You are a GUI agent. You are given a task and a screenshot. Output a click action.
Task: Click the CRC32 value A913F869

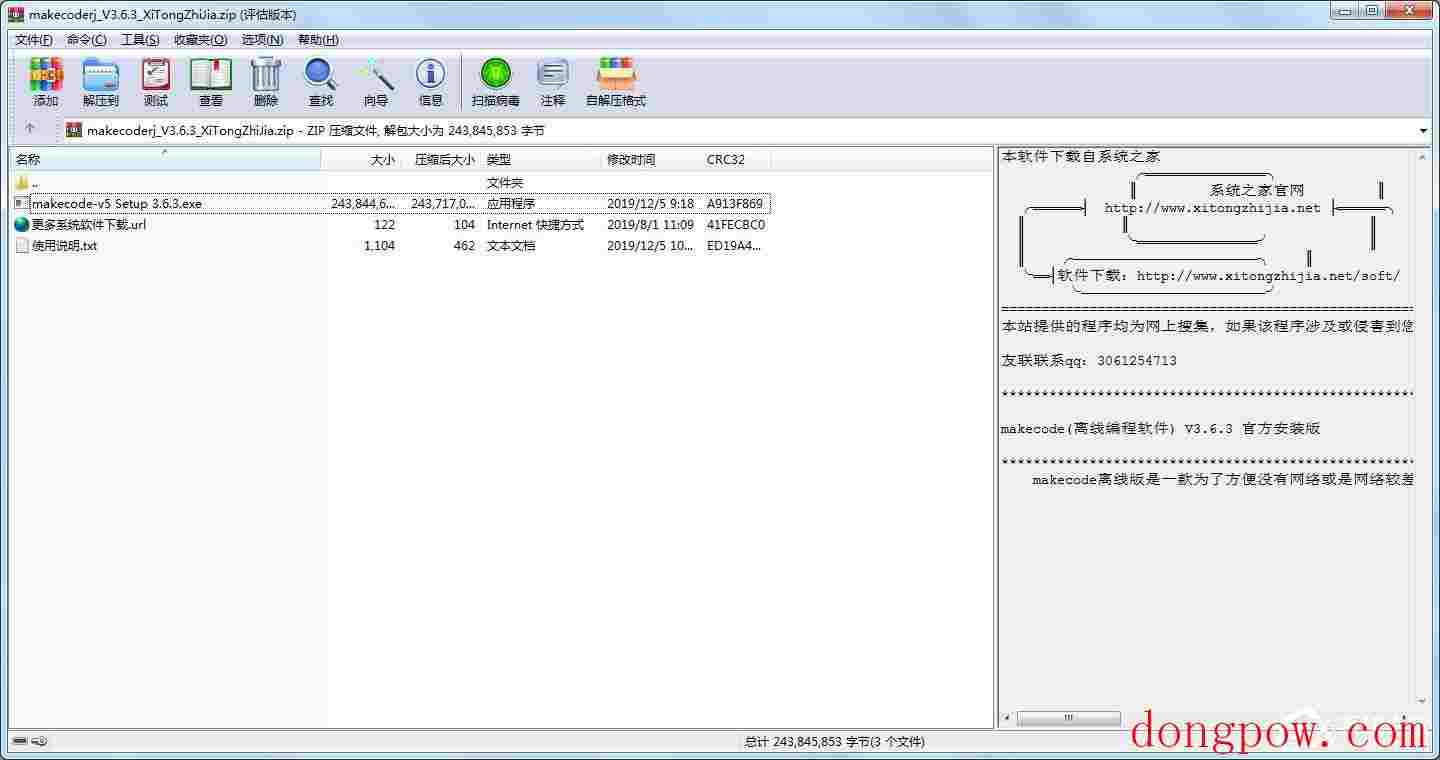coord(735,203)
